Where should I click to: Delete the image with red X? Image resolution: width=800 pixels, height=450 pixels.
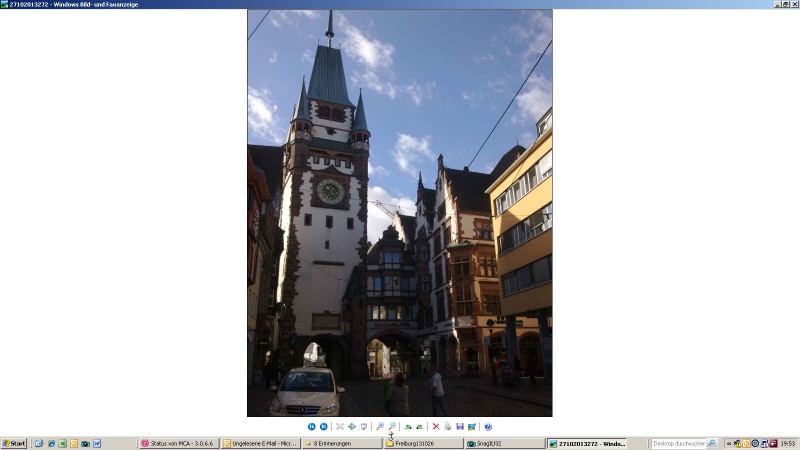coord(435,427)
